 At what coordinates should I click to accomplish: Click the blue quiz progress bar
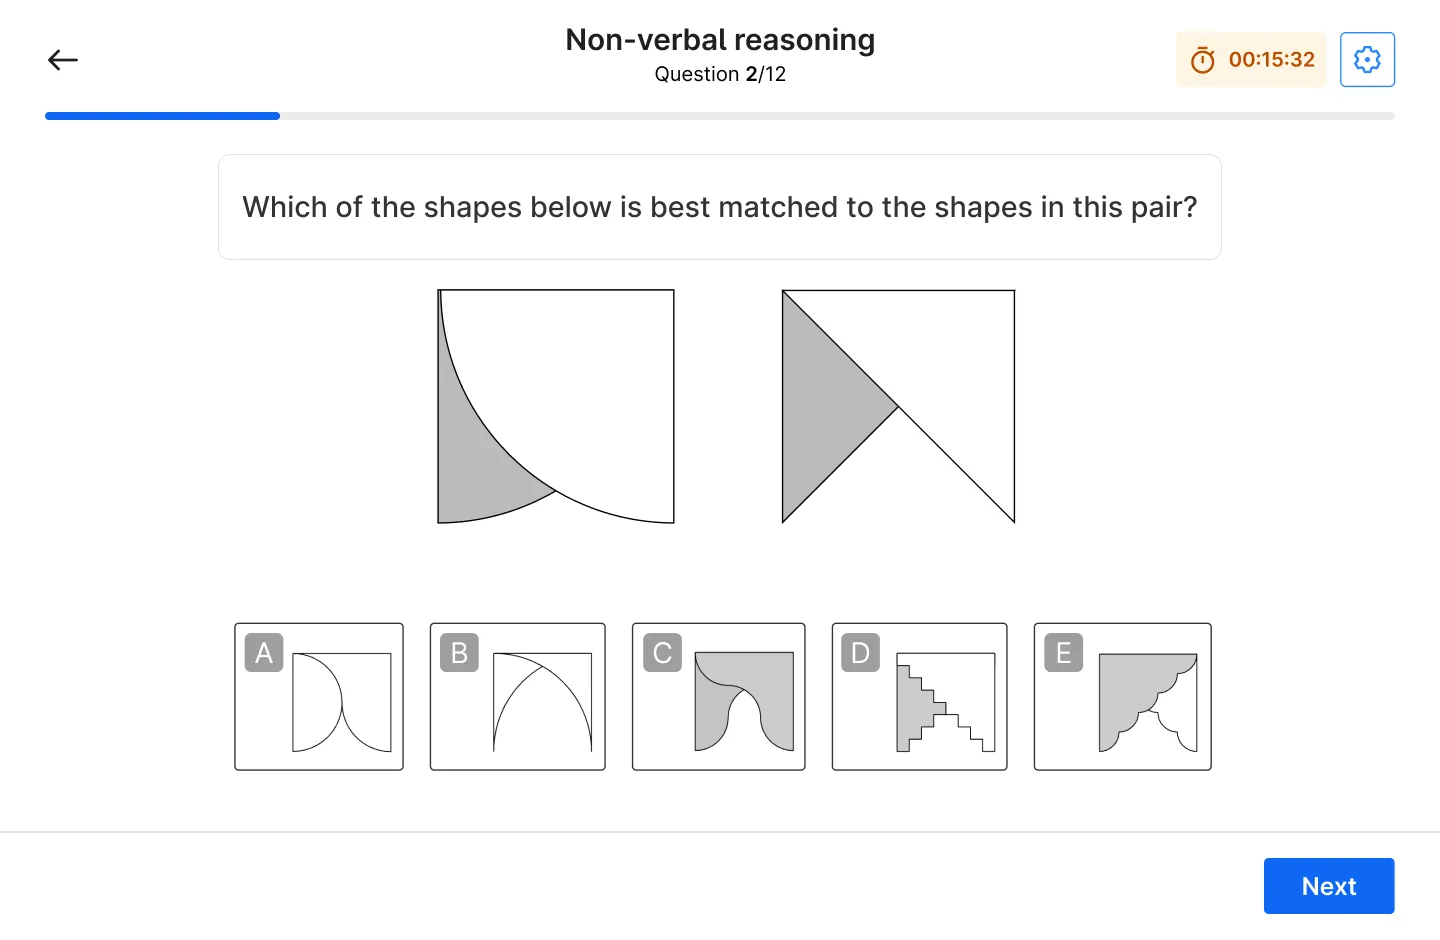pyautogui.click(x=162, y=116)
